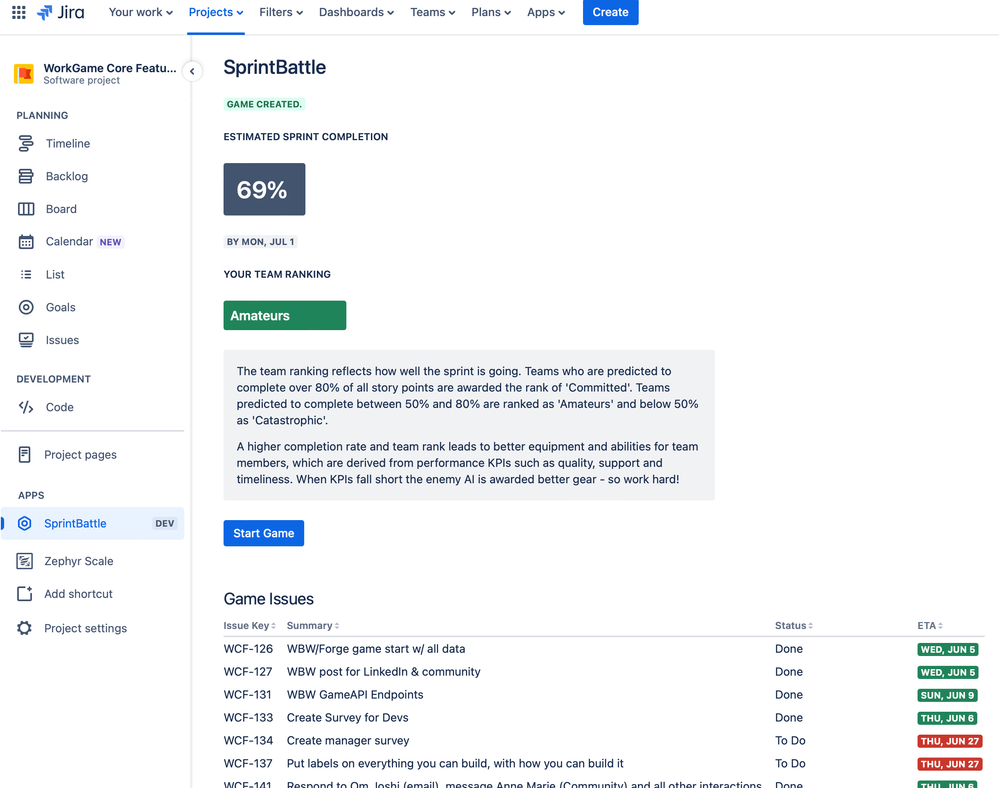Image resolution: width=999 pixels, height=788 pixels.
Task: Select the SprintBattle app item
Action: (92, 524)
